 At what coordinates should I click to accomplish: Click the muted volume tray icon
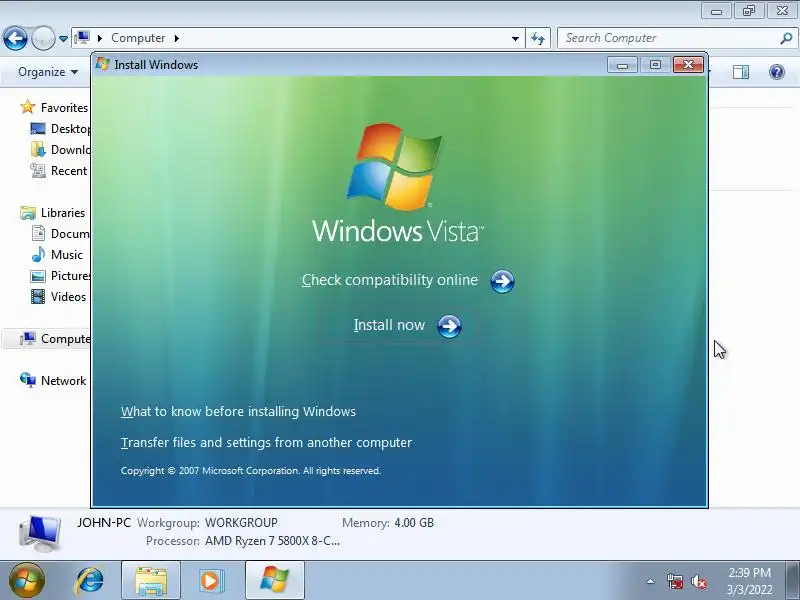[x=698, y=581]
